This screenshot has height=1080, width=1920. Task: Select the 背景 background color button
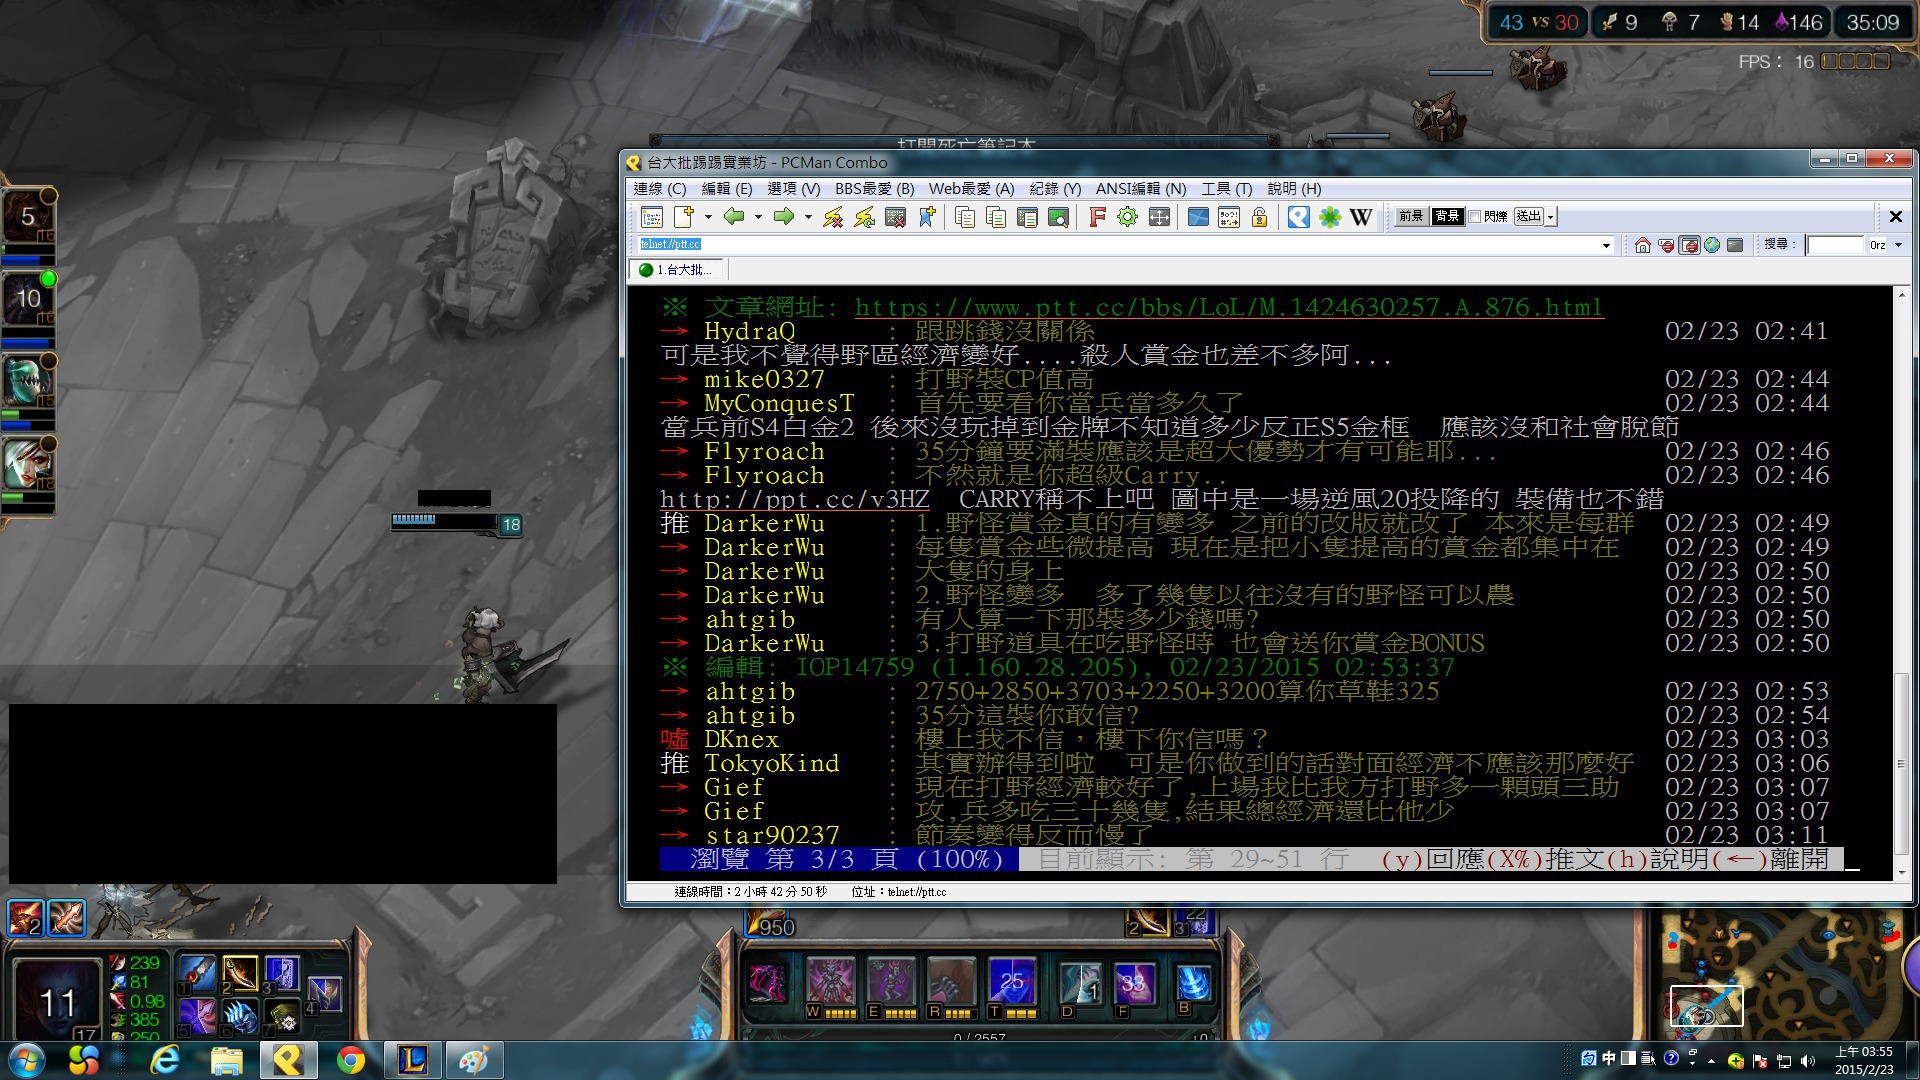pos(1447,216)
